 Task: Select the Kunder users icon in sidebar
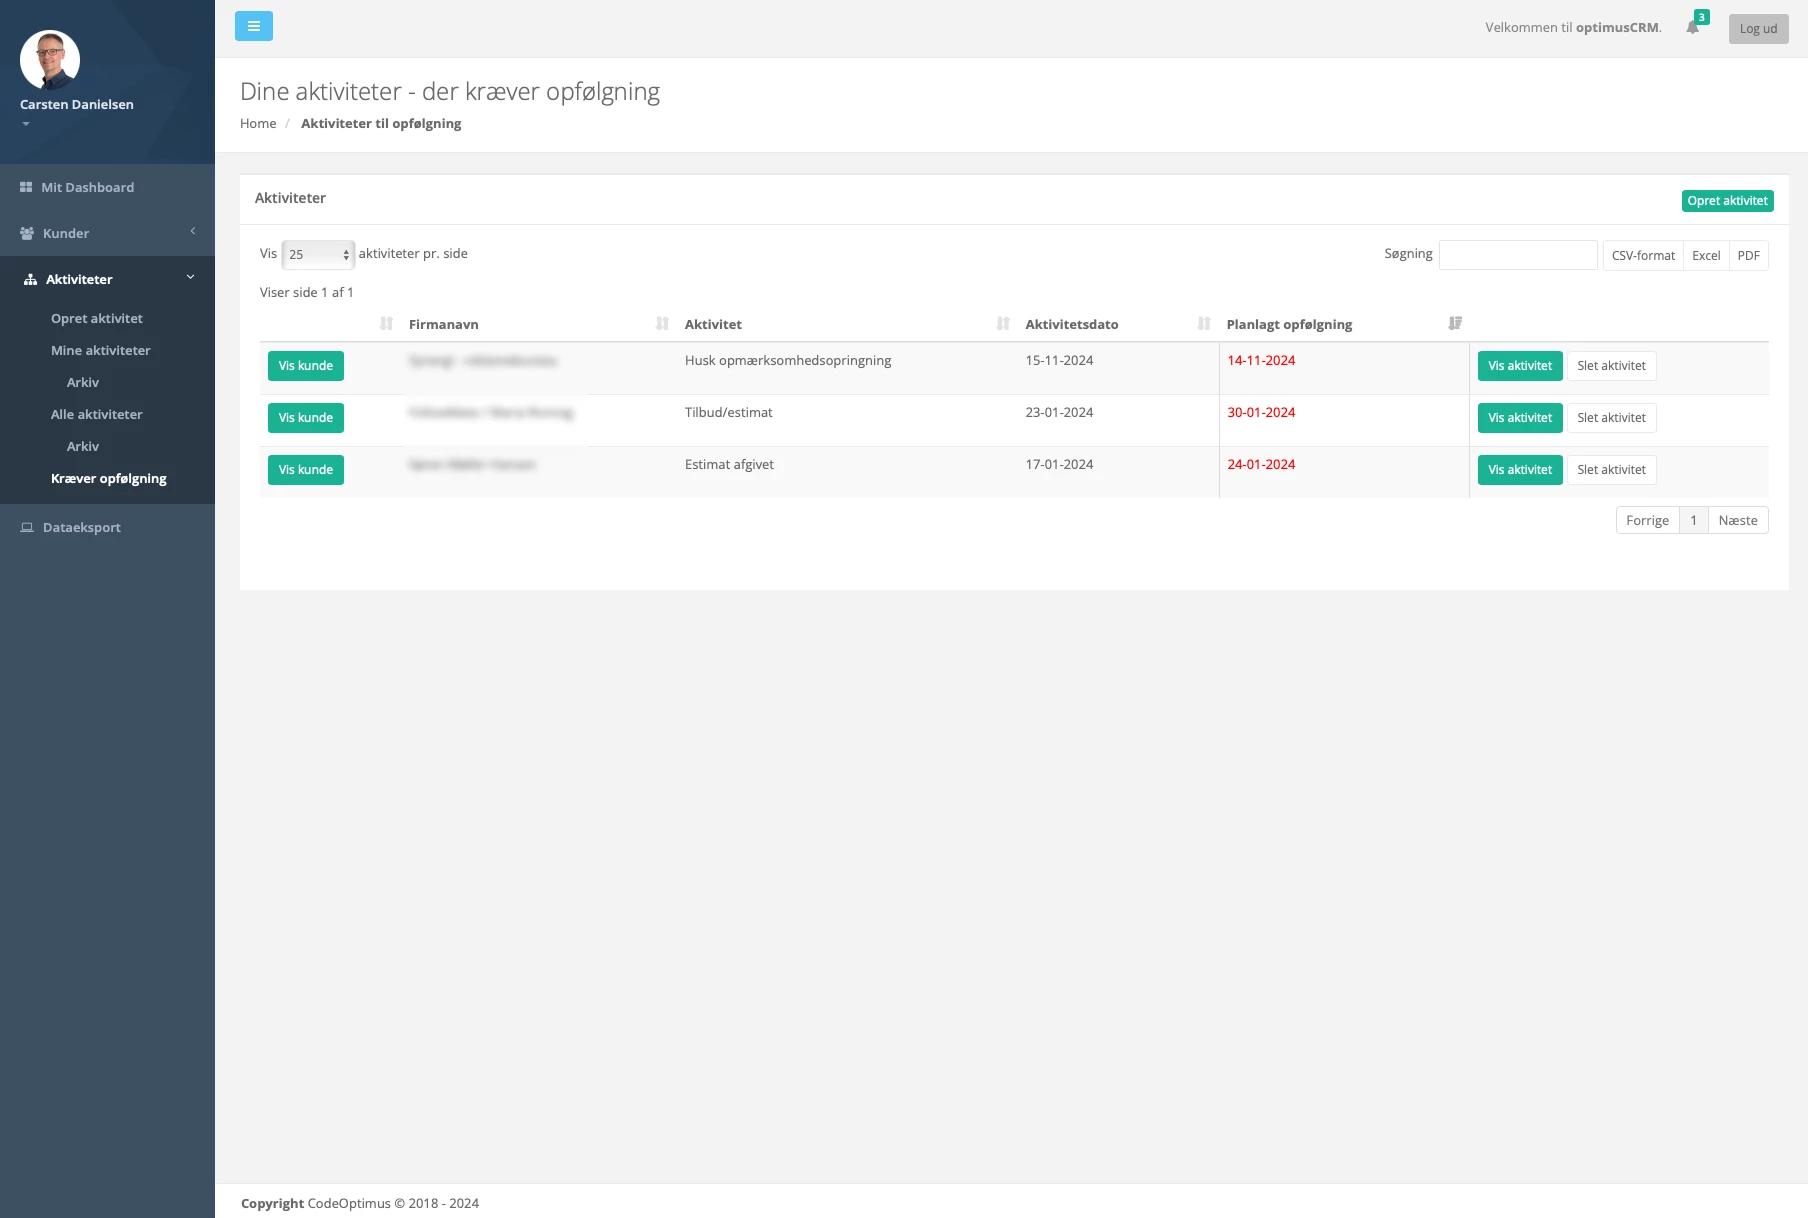[26, 232]
